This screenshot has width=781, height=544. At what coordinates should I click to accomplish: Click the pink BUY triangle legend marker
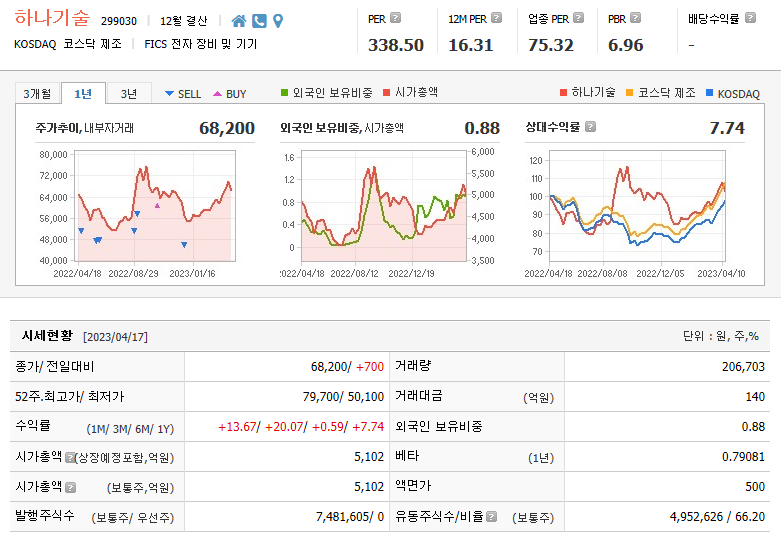217,94
